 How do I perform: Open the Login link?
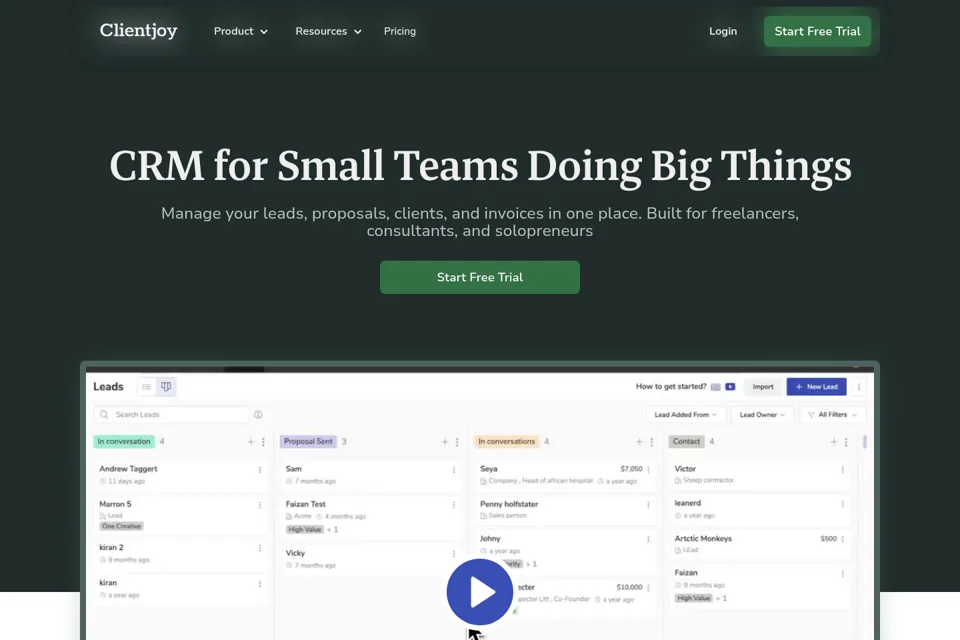pos(723,31)
